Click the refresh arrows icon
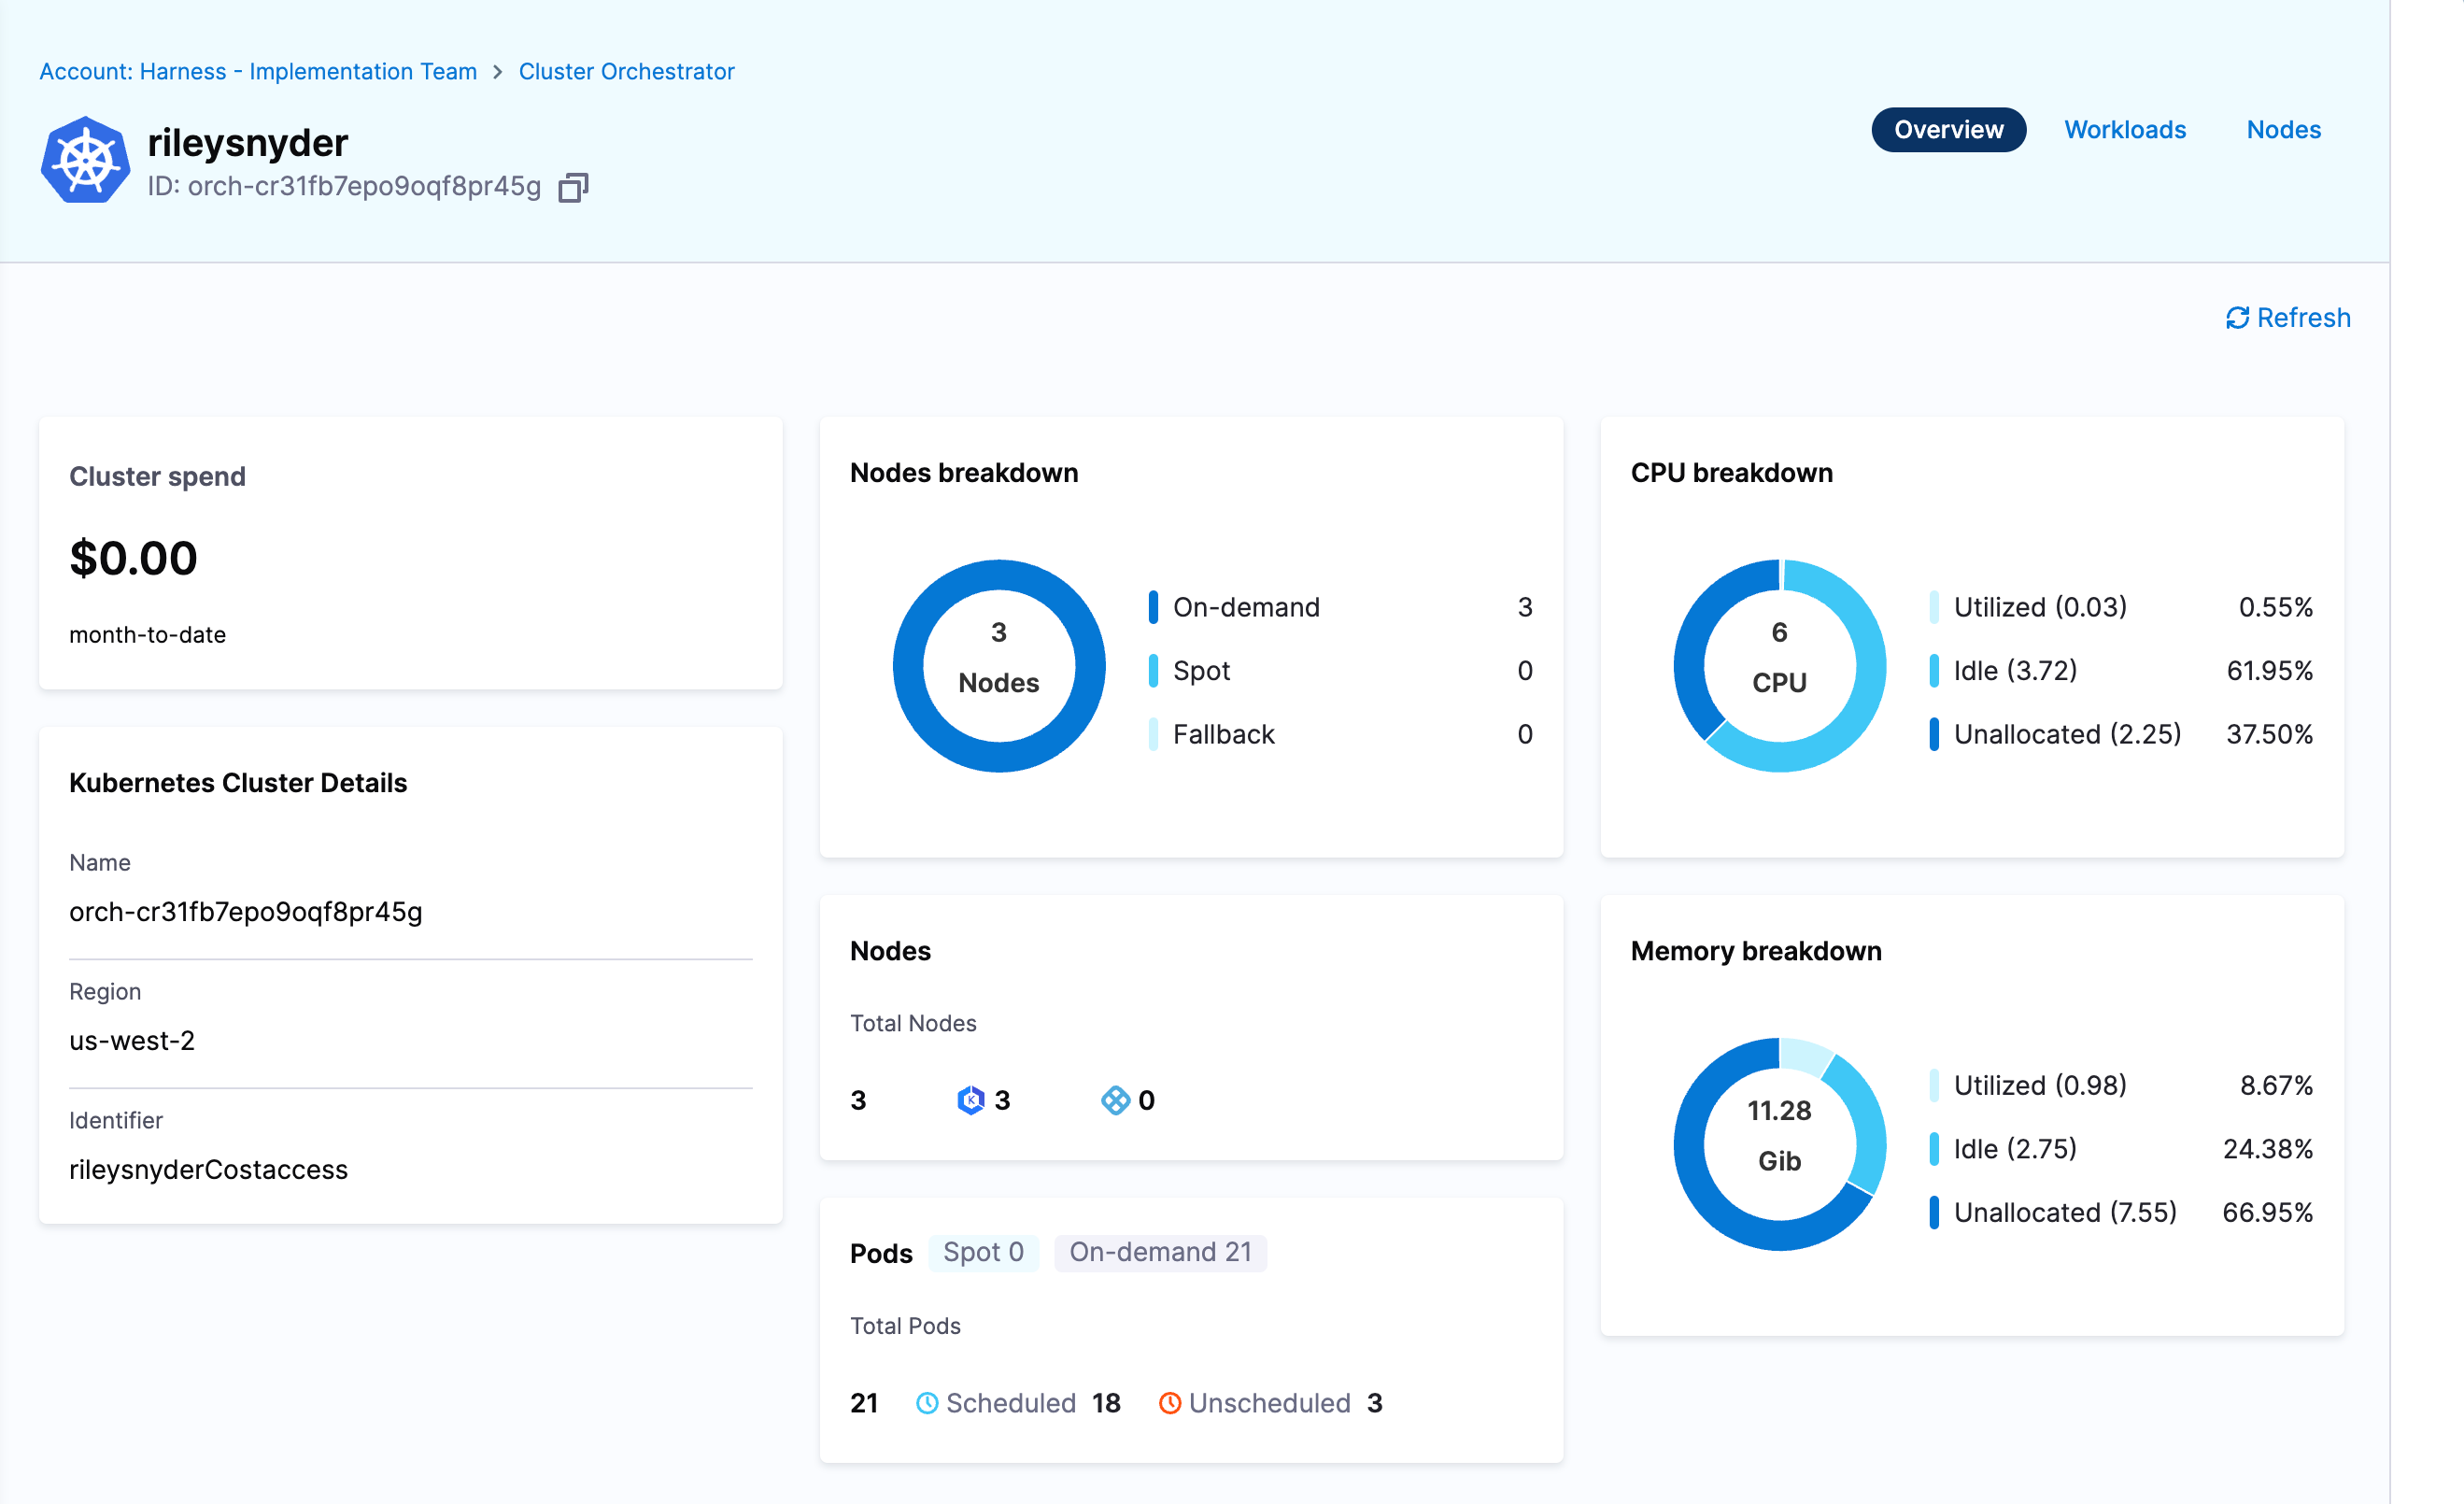Viewport: 2464px width, 1504px height. point(2237,318)
